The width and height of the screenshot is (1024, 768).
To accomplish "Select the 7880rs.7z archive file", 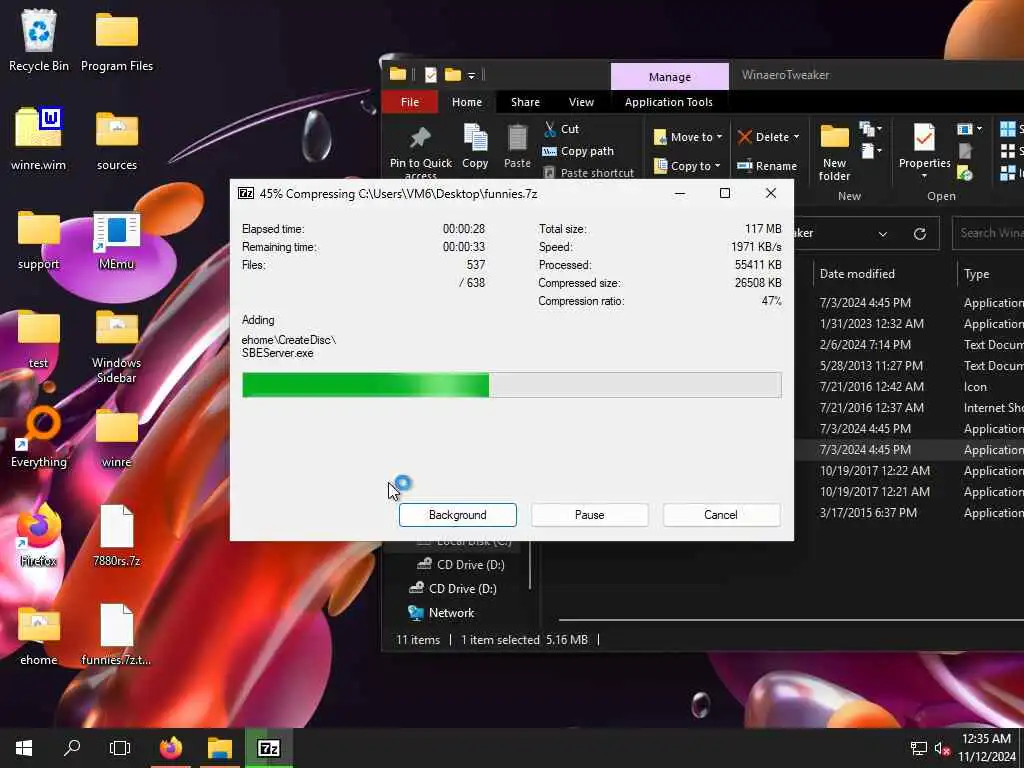I will point(117,536).
